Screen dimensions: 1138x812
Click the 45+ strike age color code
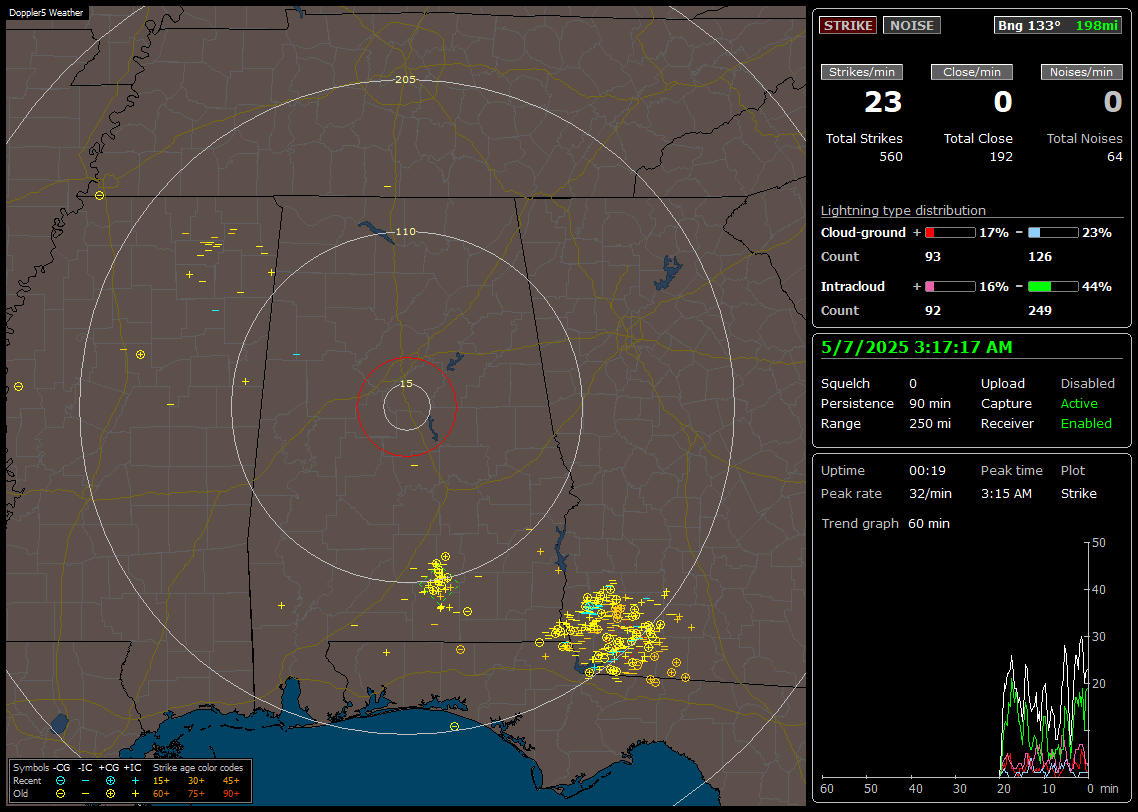pos(231,781)
